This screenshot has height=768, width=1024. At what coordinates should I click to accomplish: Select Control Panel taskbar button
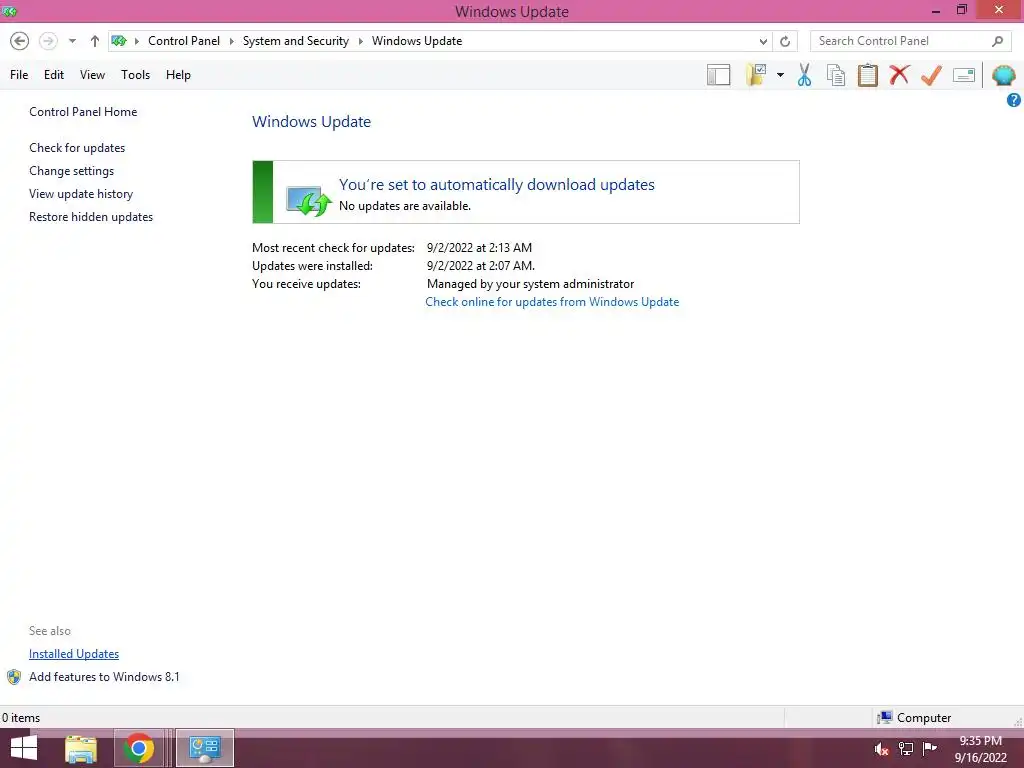pyautogui.click(x=205, y=748)
